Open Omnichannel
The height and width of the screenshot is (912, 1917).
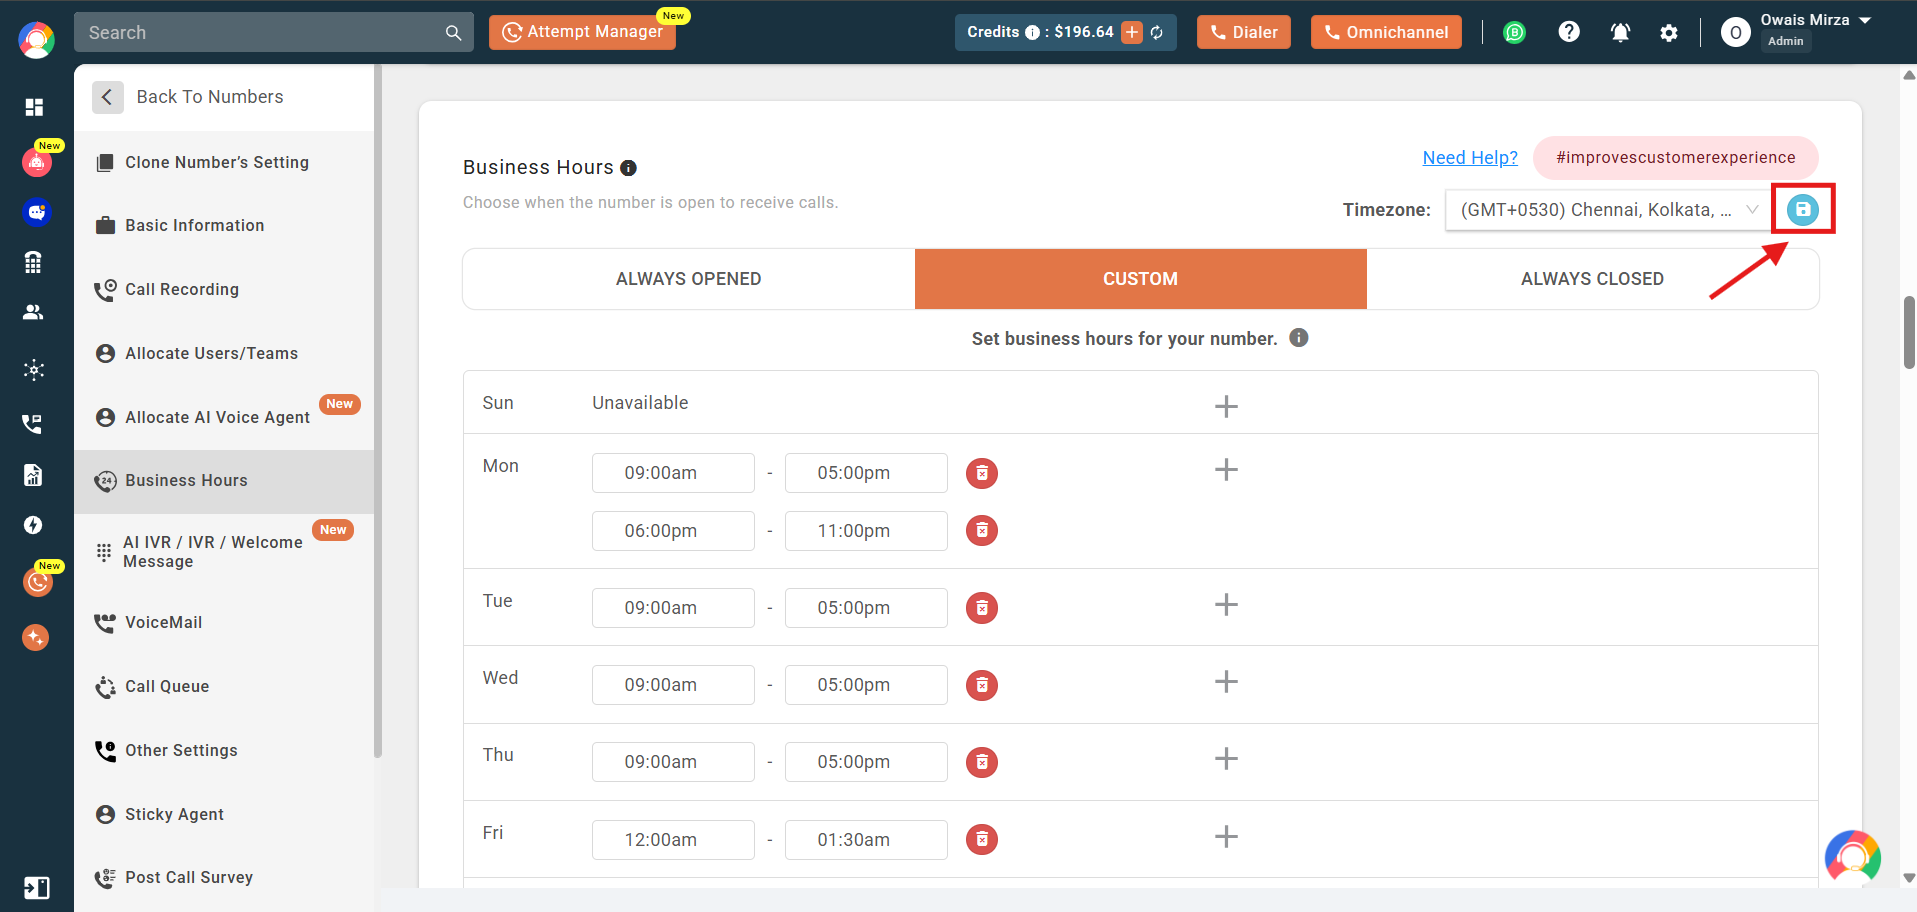pos(1386,32)
